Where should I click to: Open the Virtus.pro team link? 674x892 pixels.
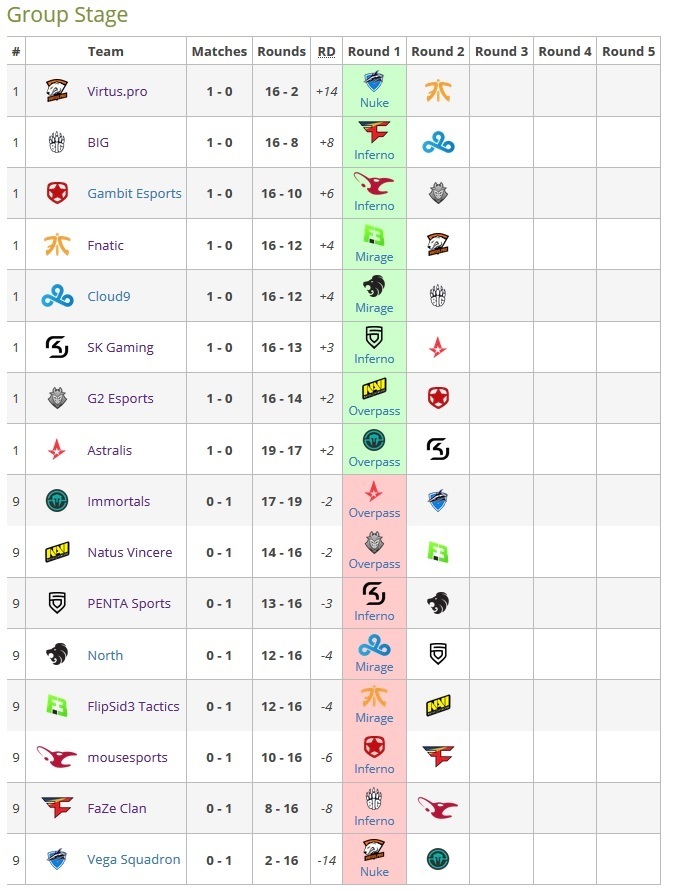pos(117,92)
